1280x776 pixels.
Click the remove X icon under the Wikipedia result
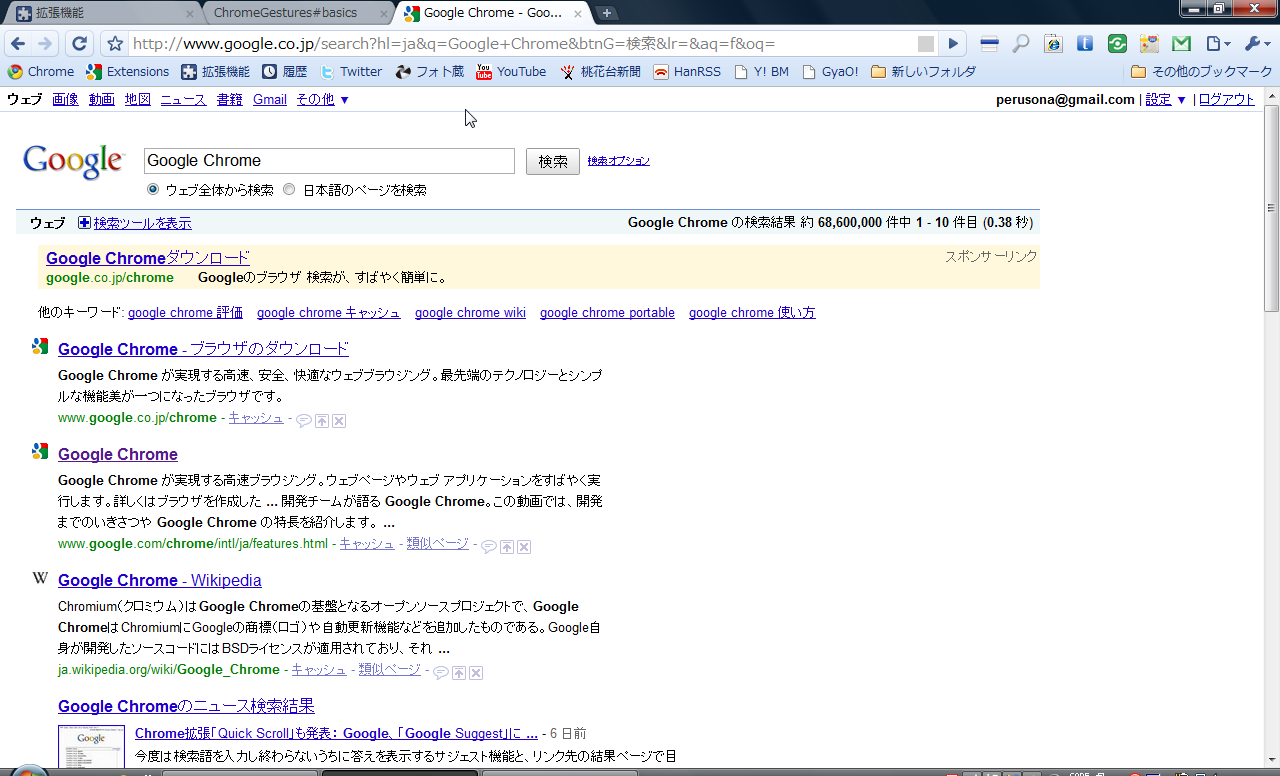(476, 673)
